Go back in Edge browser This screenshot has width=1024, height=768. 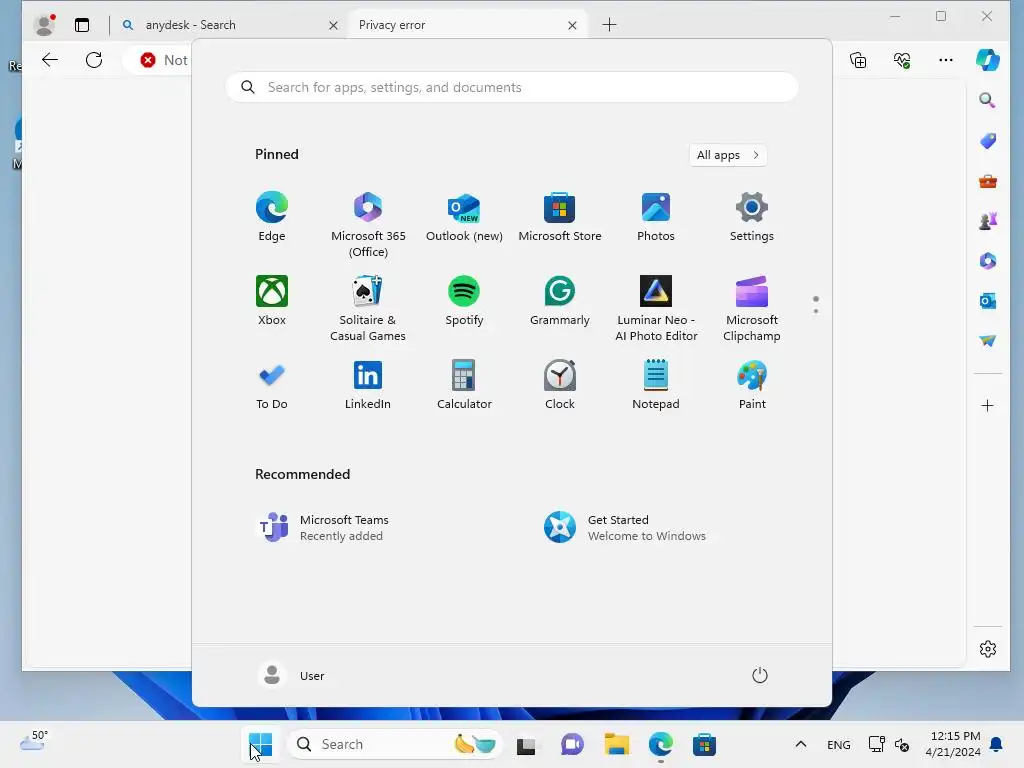pyautogui.click(x=50, y=60)
